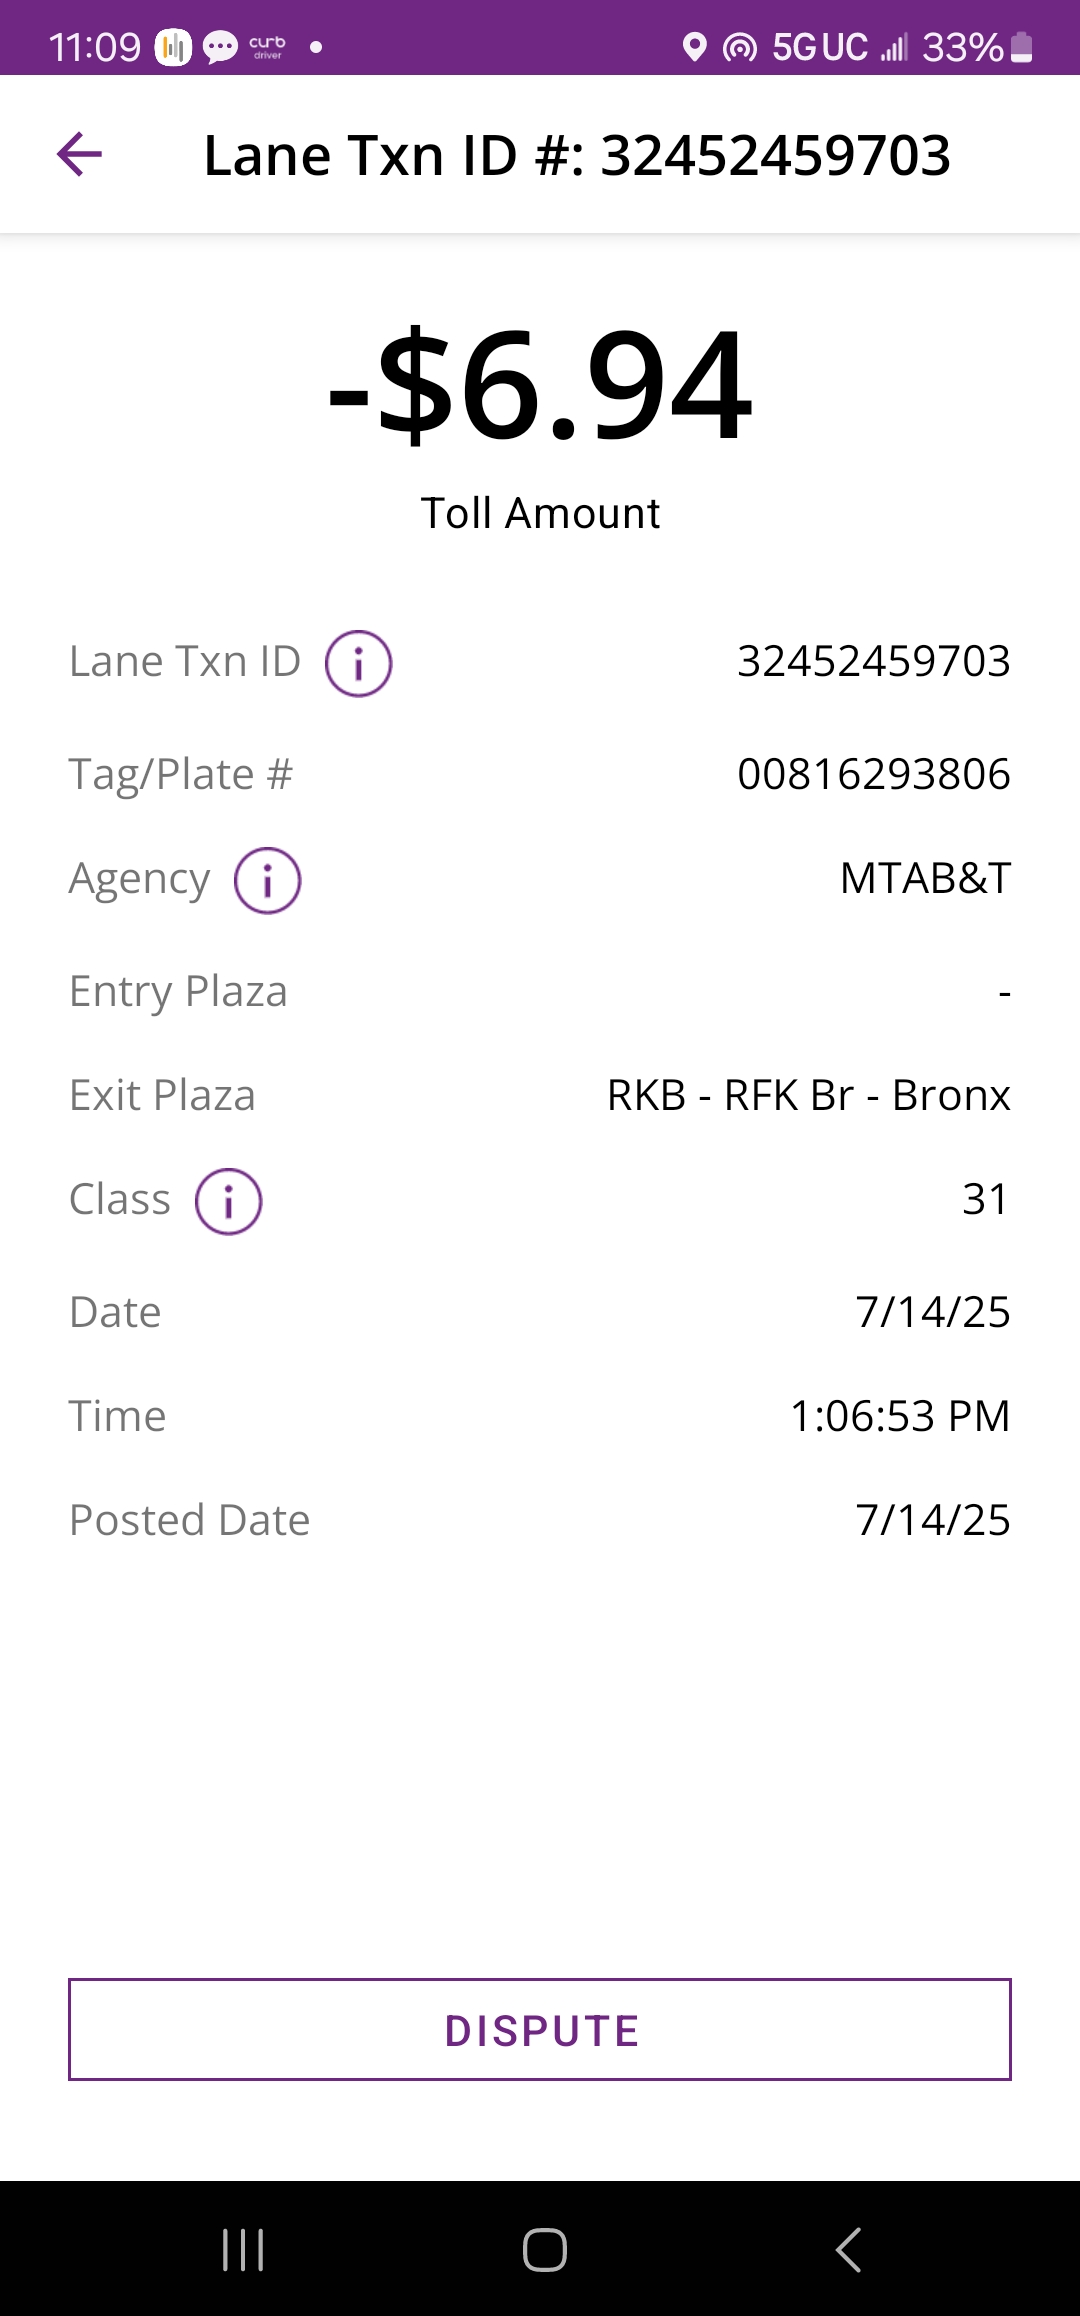This screenshot has width=1080, height=2316.
Task: Tap the purple back arrow
Action: point(80,155)
